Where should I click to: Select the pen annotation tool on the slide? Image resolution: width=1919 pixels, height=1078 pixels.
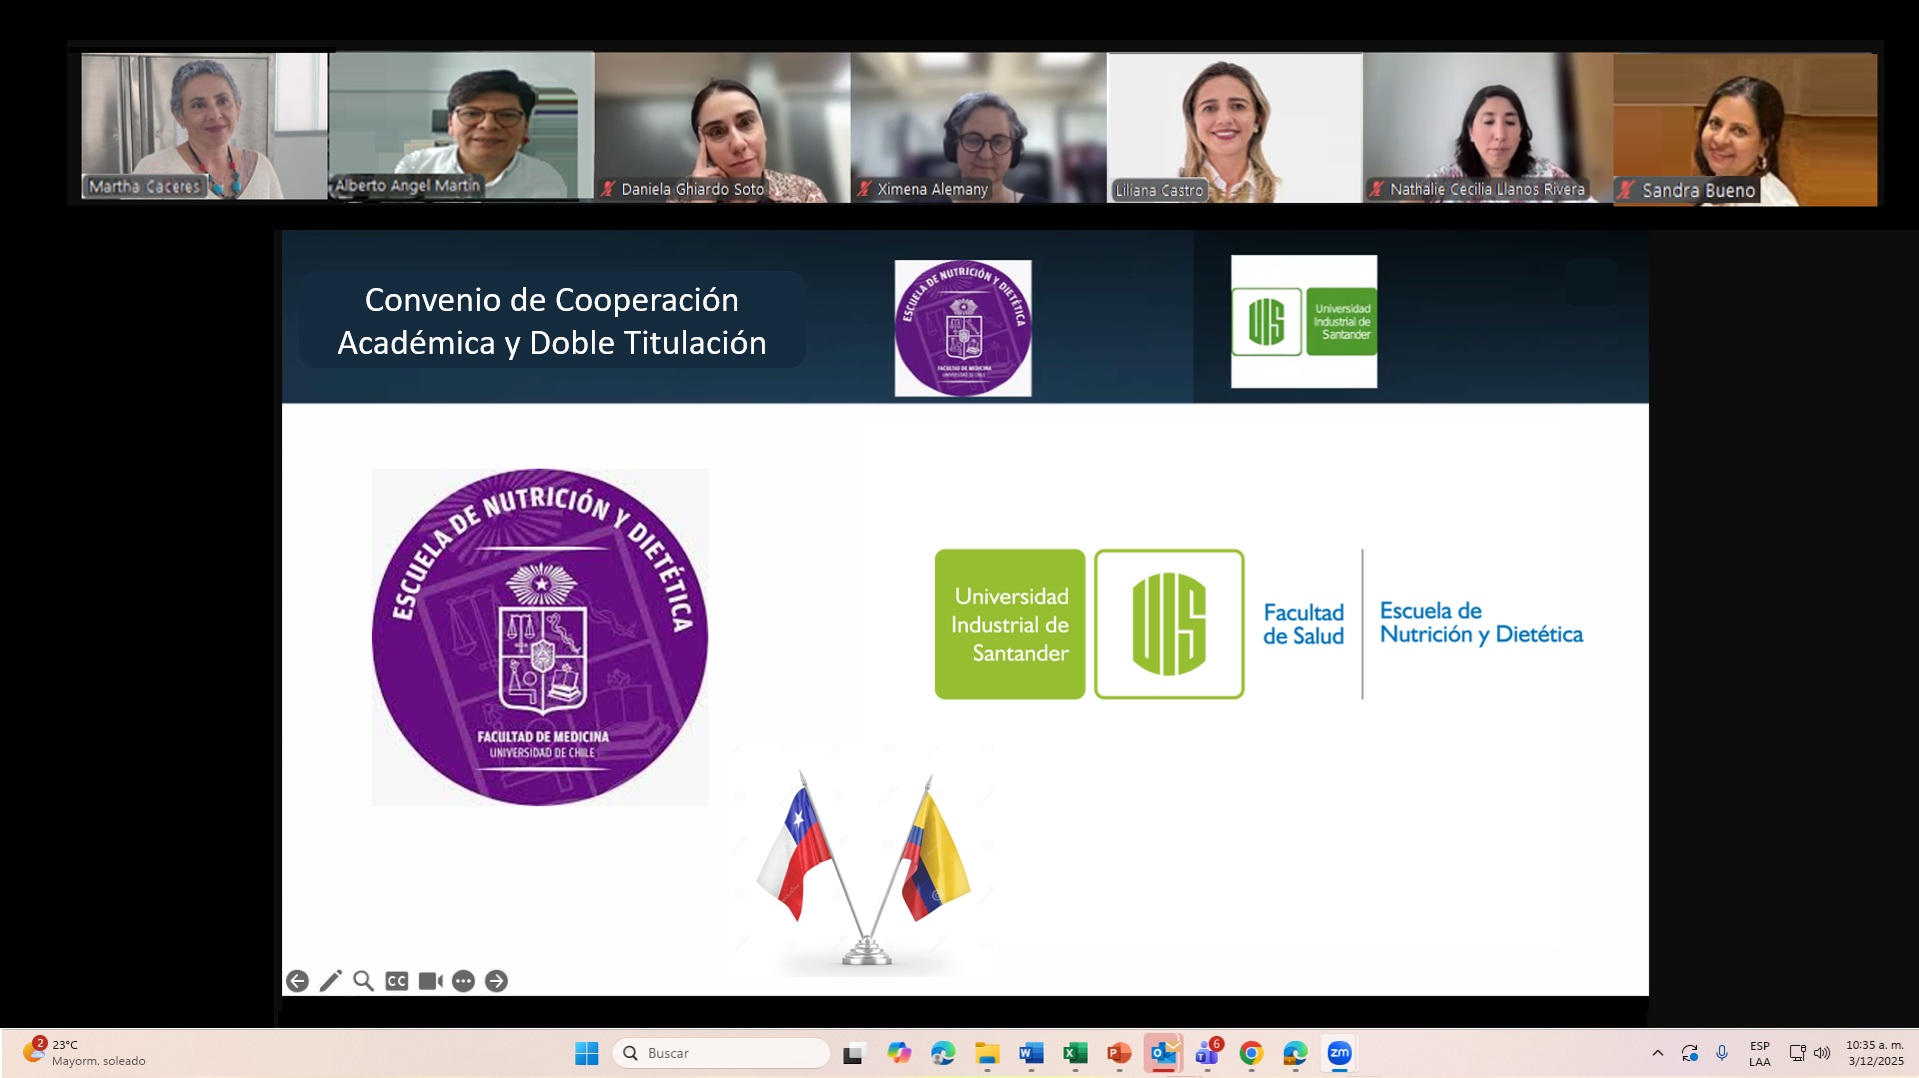point(330,981)
